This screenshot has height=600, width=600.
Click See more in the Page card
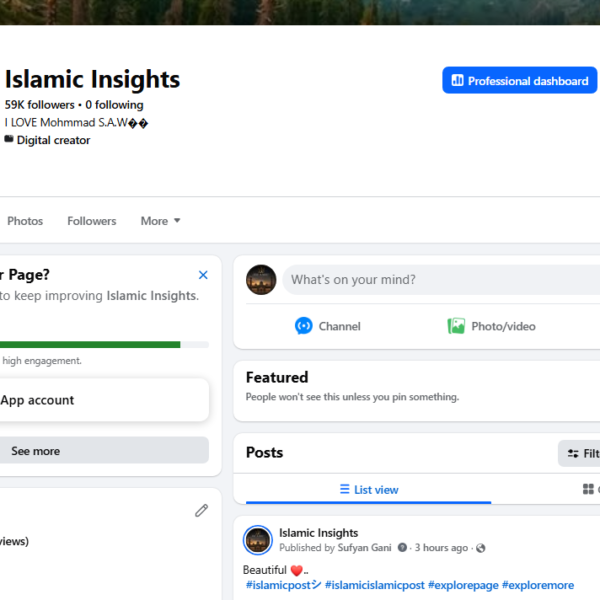tap(104, 450)
